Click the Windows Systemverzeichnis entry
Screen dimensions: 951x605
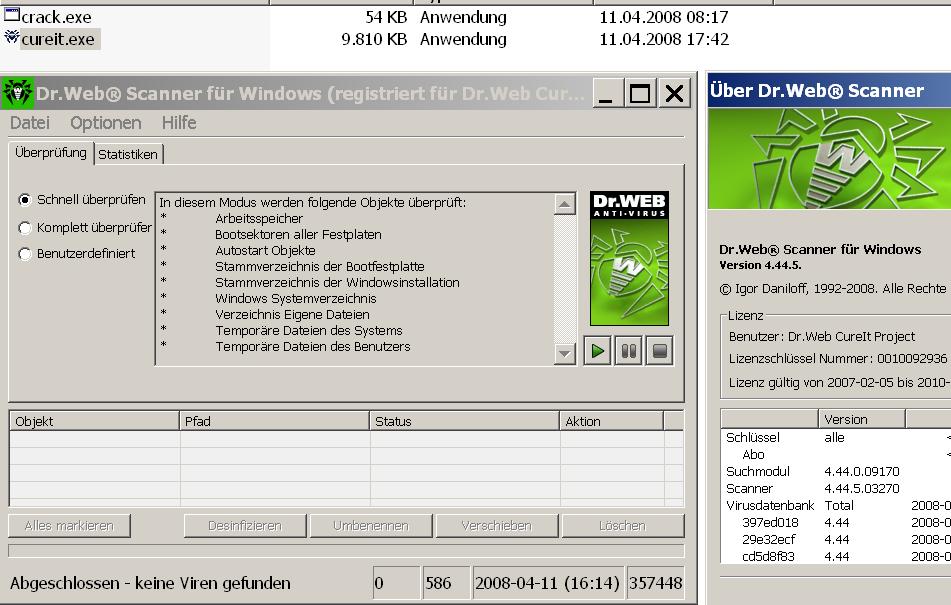(296, 299)
